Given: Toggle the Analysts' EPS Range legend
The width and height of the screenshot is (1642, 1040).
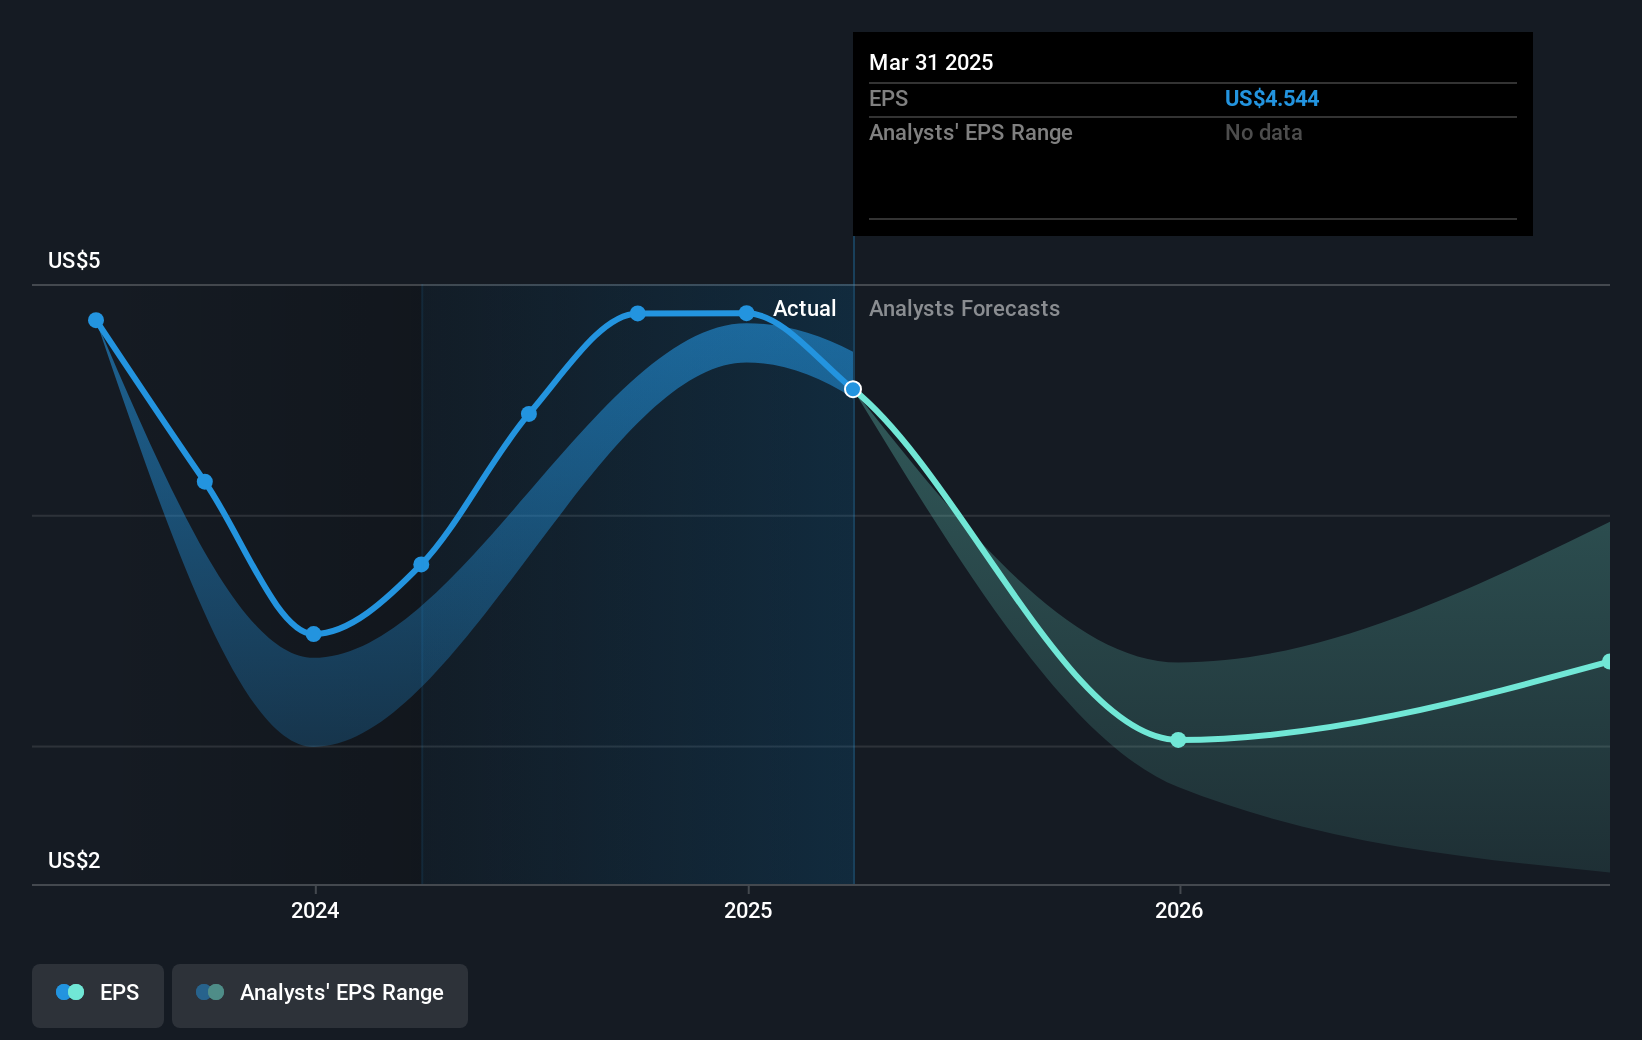Looking at the screenshot, I should 320,995.
